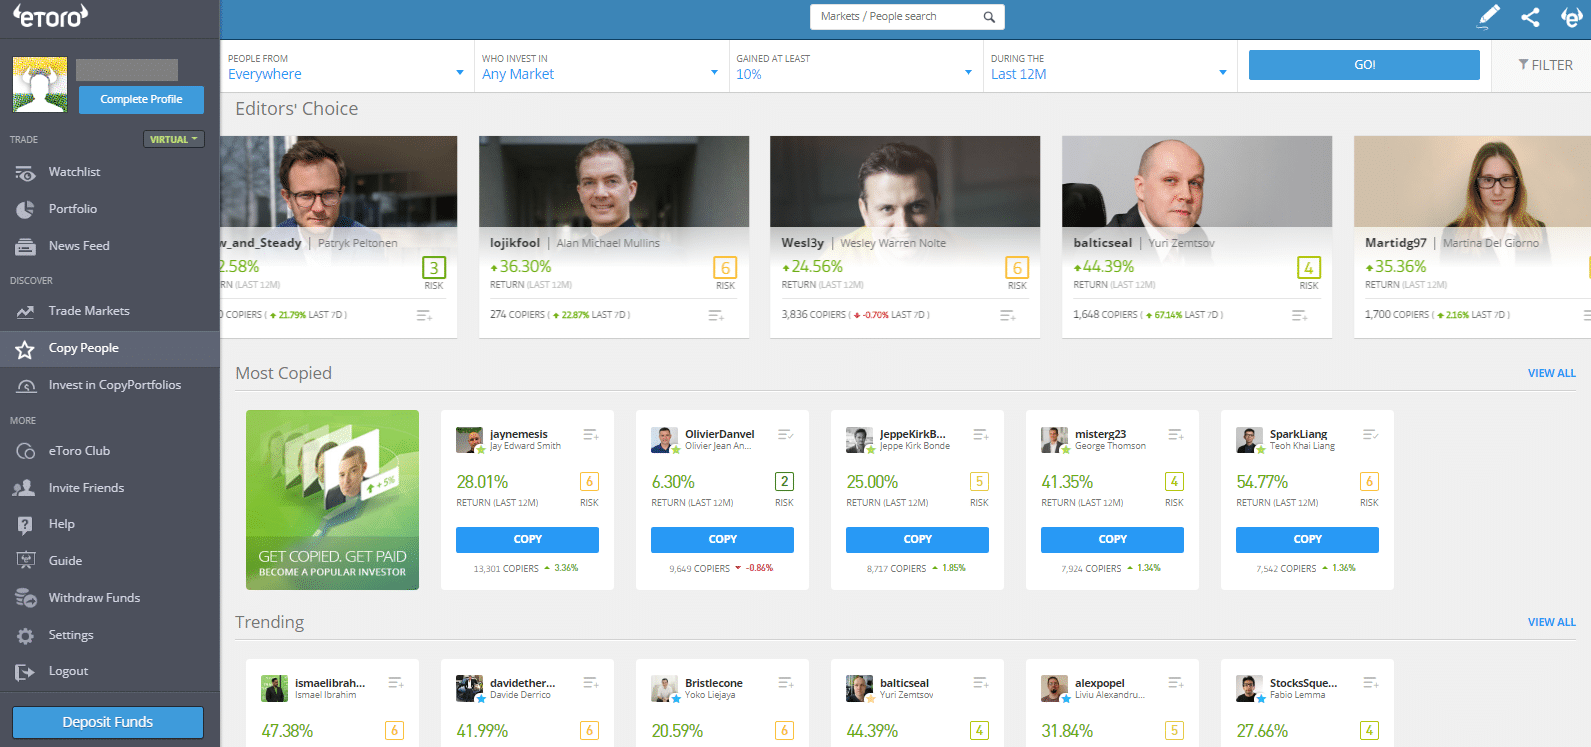Toggle SparkLiang watchlist icon
Viewport: 1591px width, 747px height.
(x=1371, y=435)
